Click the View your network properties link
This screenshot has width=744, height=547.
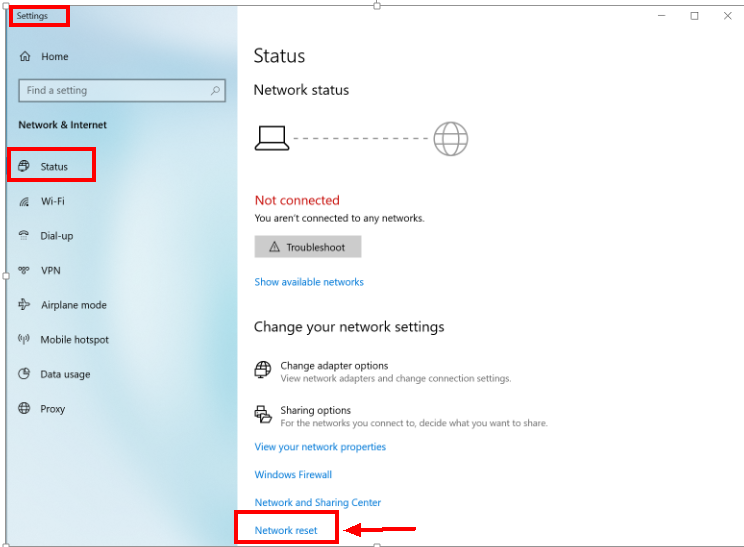pyautogui.click(x=320, y=447)
